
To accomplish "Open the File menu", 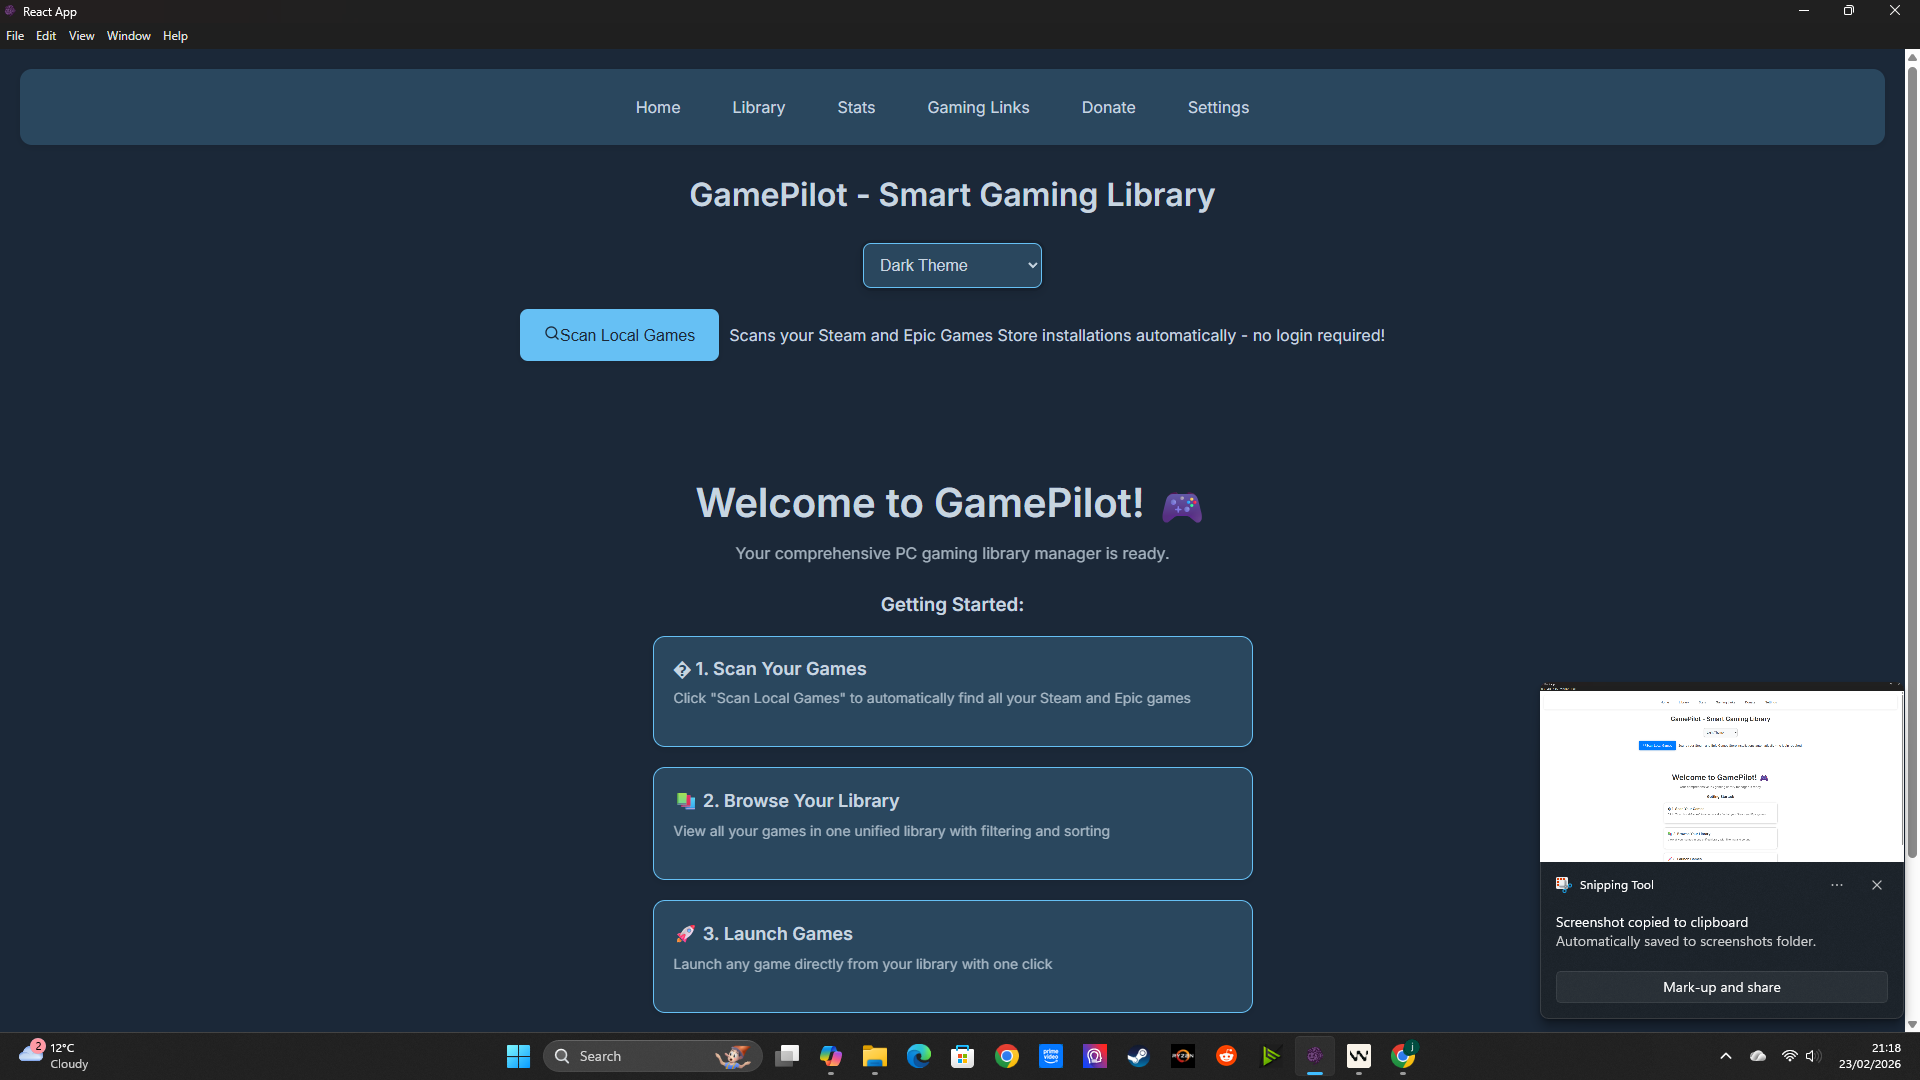I will click(x=15, y=36).
